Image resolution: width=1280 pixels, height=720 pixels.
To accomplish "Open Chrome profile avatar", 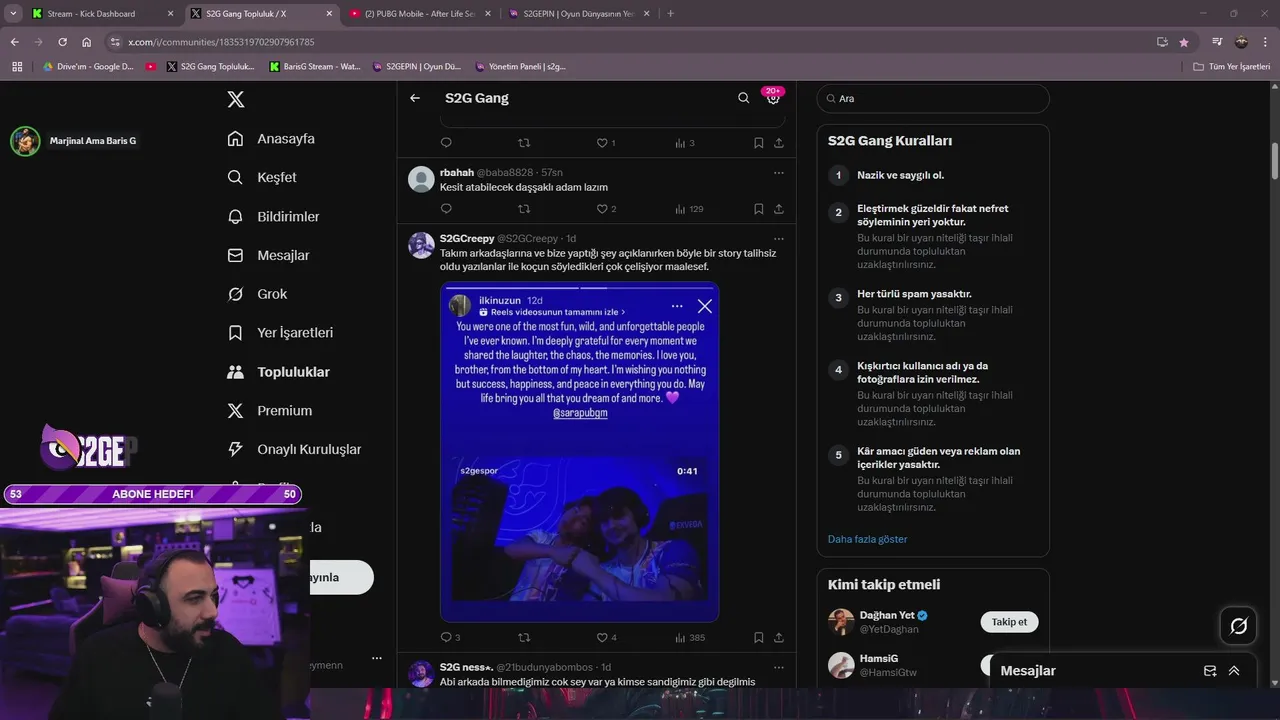I will [x=1241, y=42].
